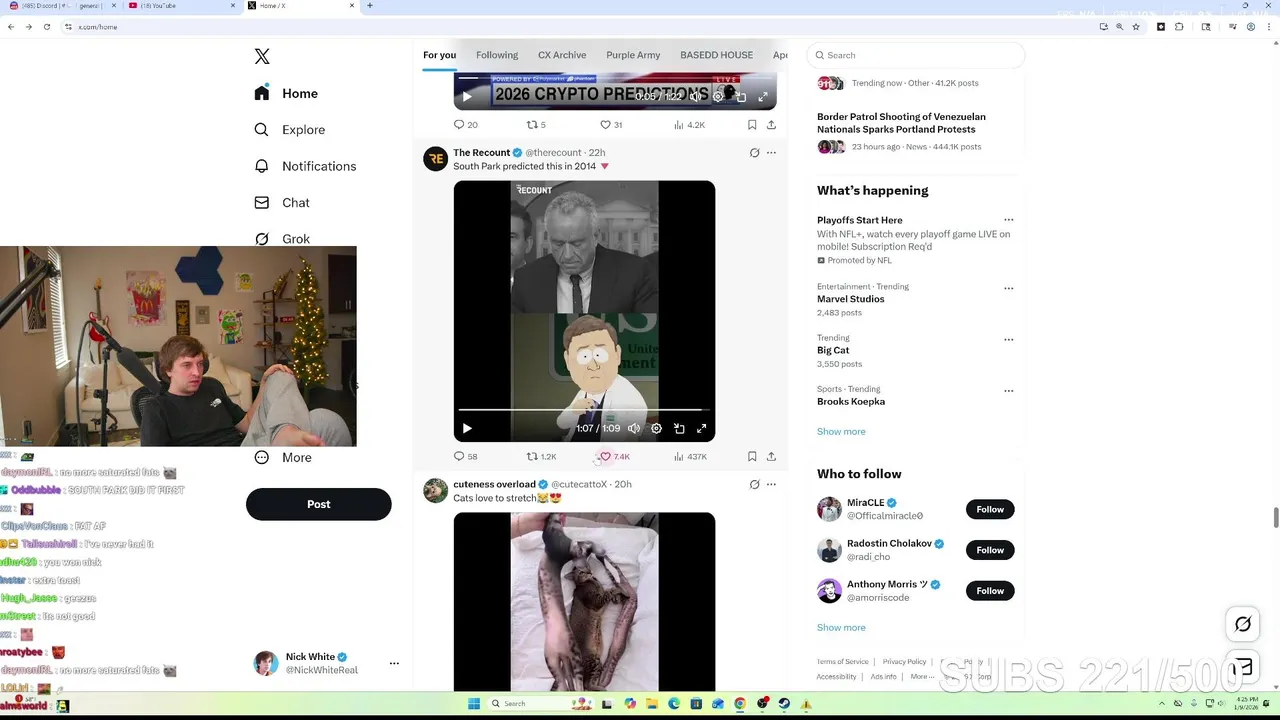Reply to the post with 20 comments
The width and height of the screenshot is (1280, 720).
tap(466, 125)
